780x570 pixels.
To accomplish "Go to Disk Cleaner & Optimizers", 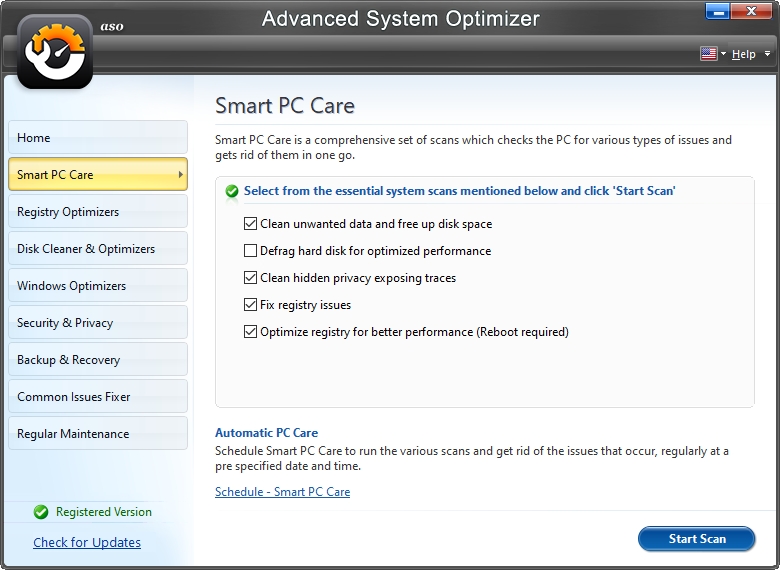I will tap(98, 248).
